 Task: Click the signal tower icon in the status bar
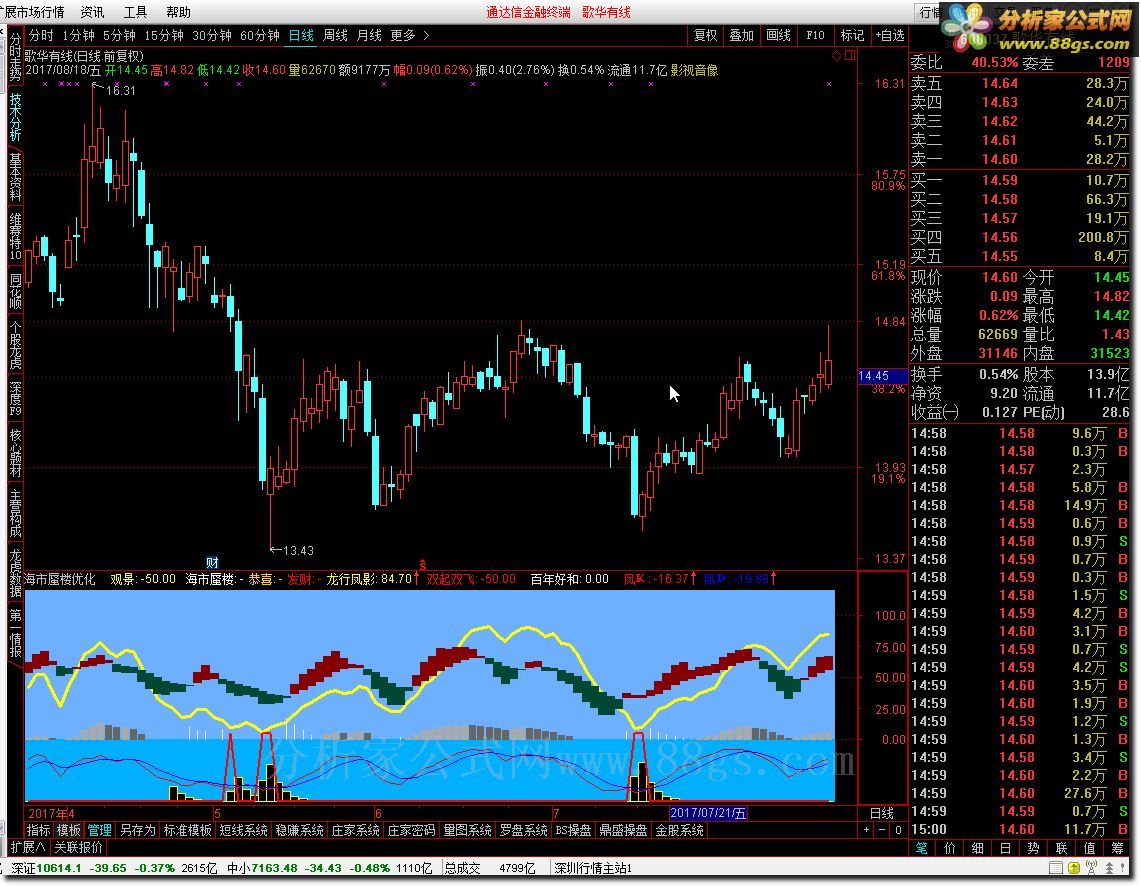(x=1091, y=868)
